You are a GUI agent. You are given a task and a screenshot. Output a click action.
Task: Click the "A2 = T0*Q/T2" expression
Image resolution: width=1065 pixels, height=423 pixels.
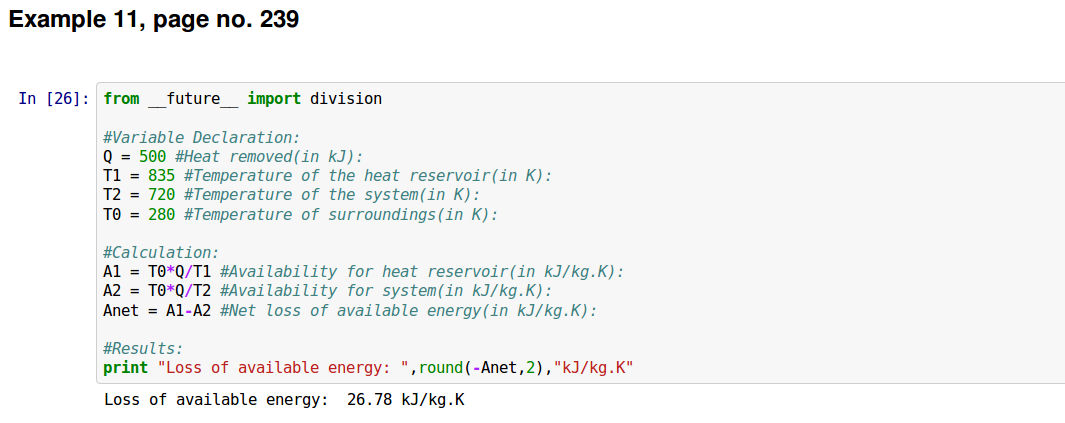[x=157, y=291]
